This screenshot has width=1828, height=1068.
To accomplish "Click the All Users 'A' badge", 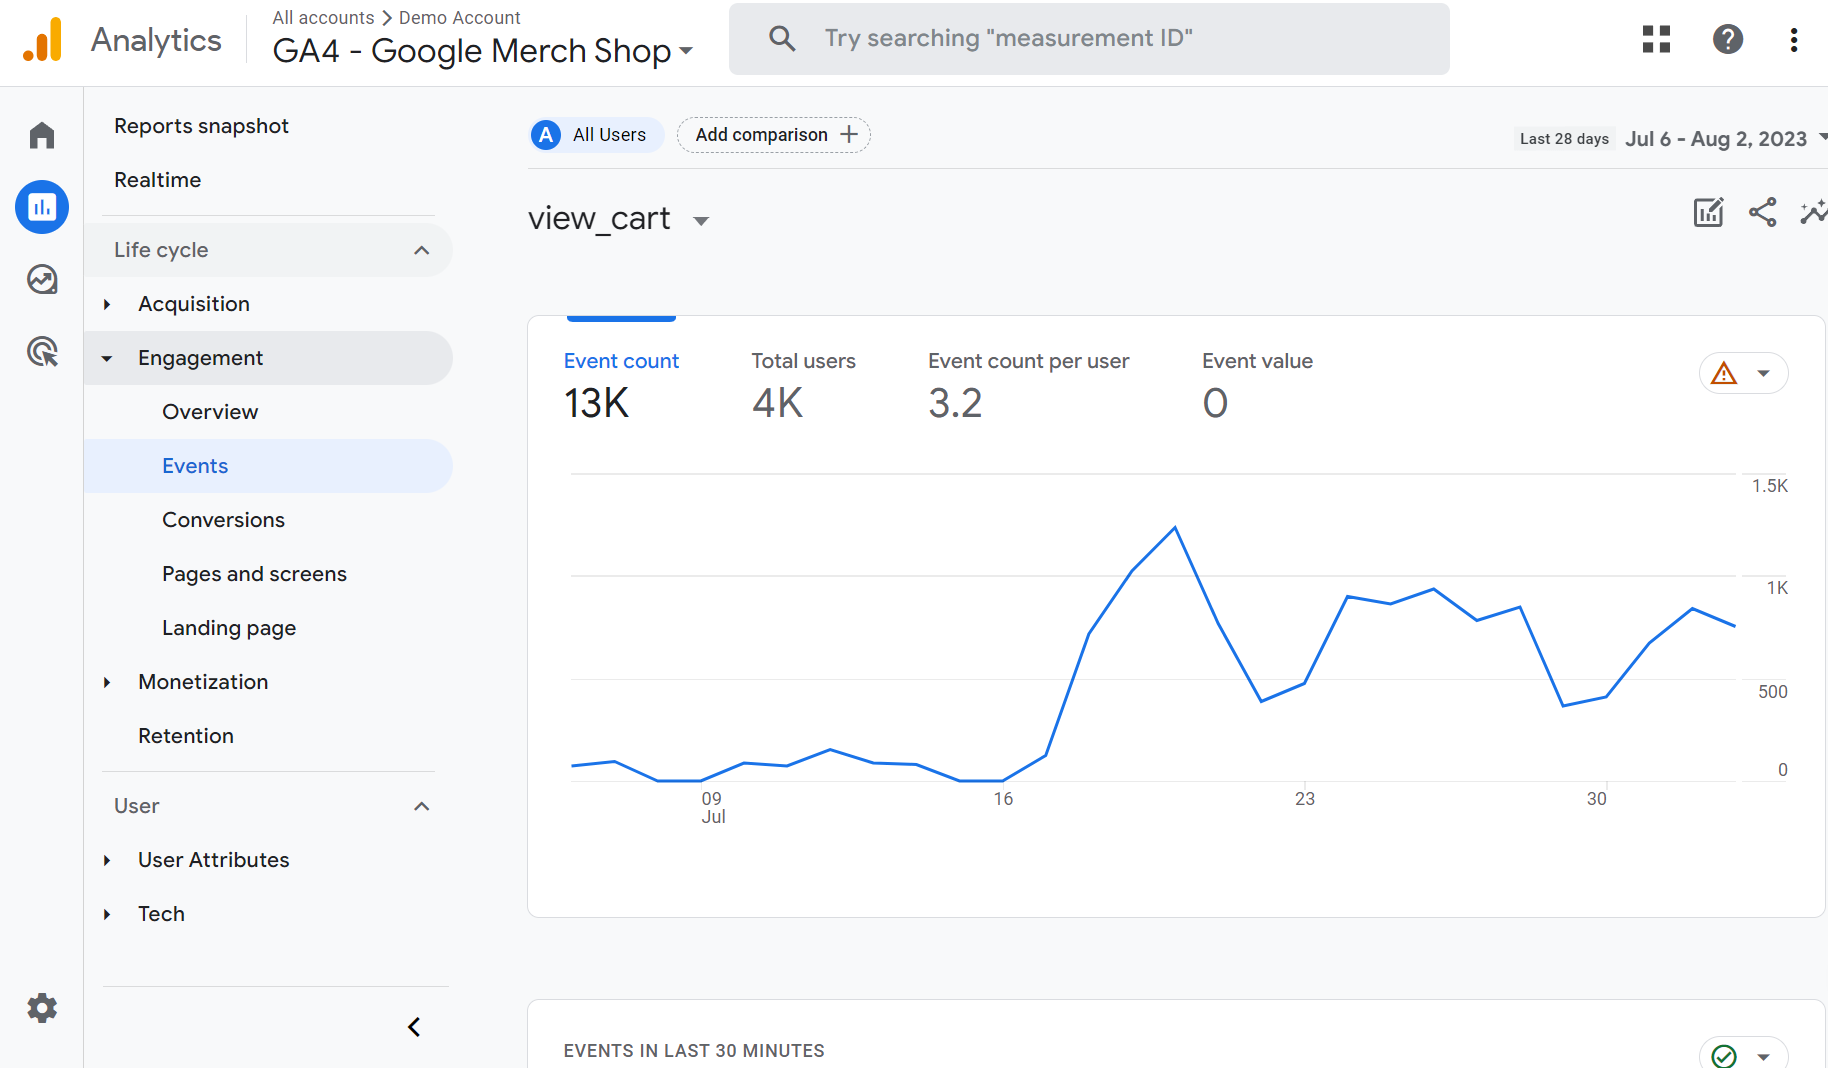I will pyautogui.click(x=546, y=135).
